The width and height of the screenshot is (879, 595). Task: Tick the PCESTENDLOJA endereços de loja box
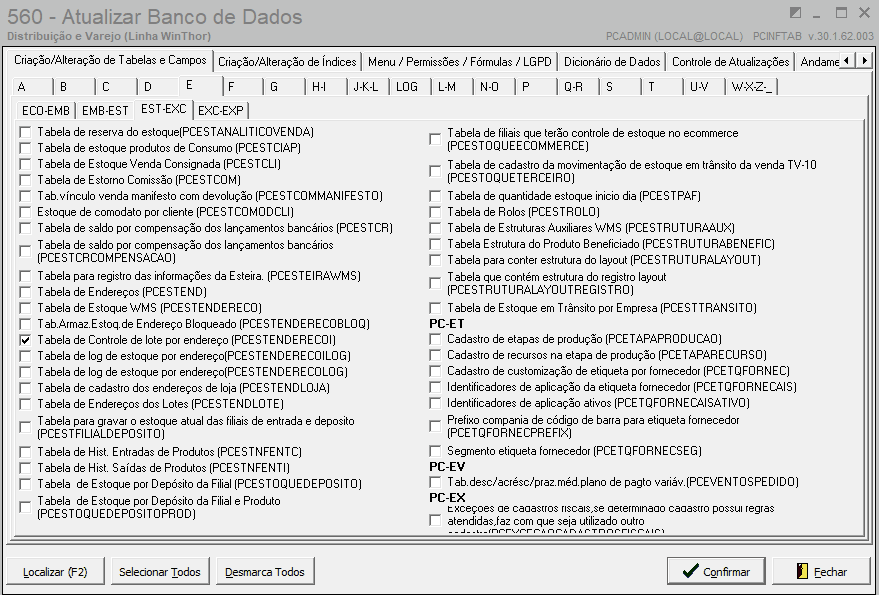pos(25,388)
